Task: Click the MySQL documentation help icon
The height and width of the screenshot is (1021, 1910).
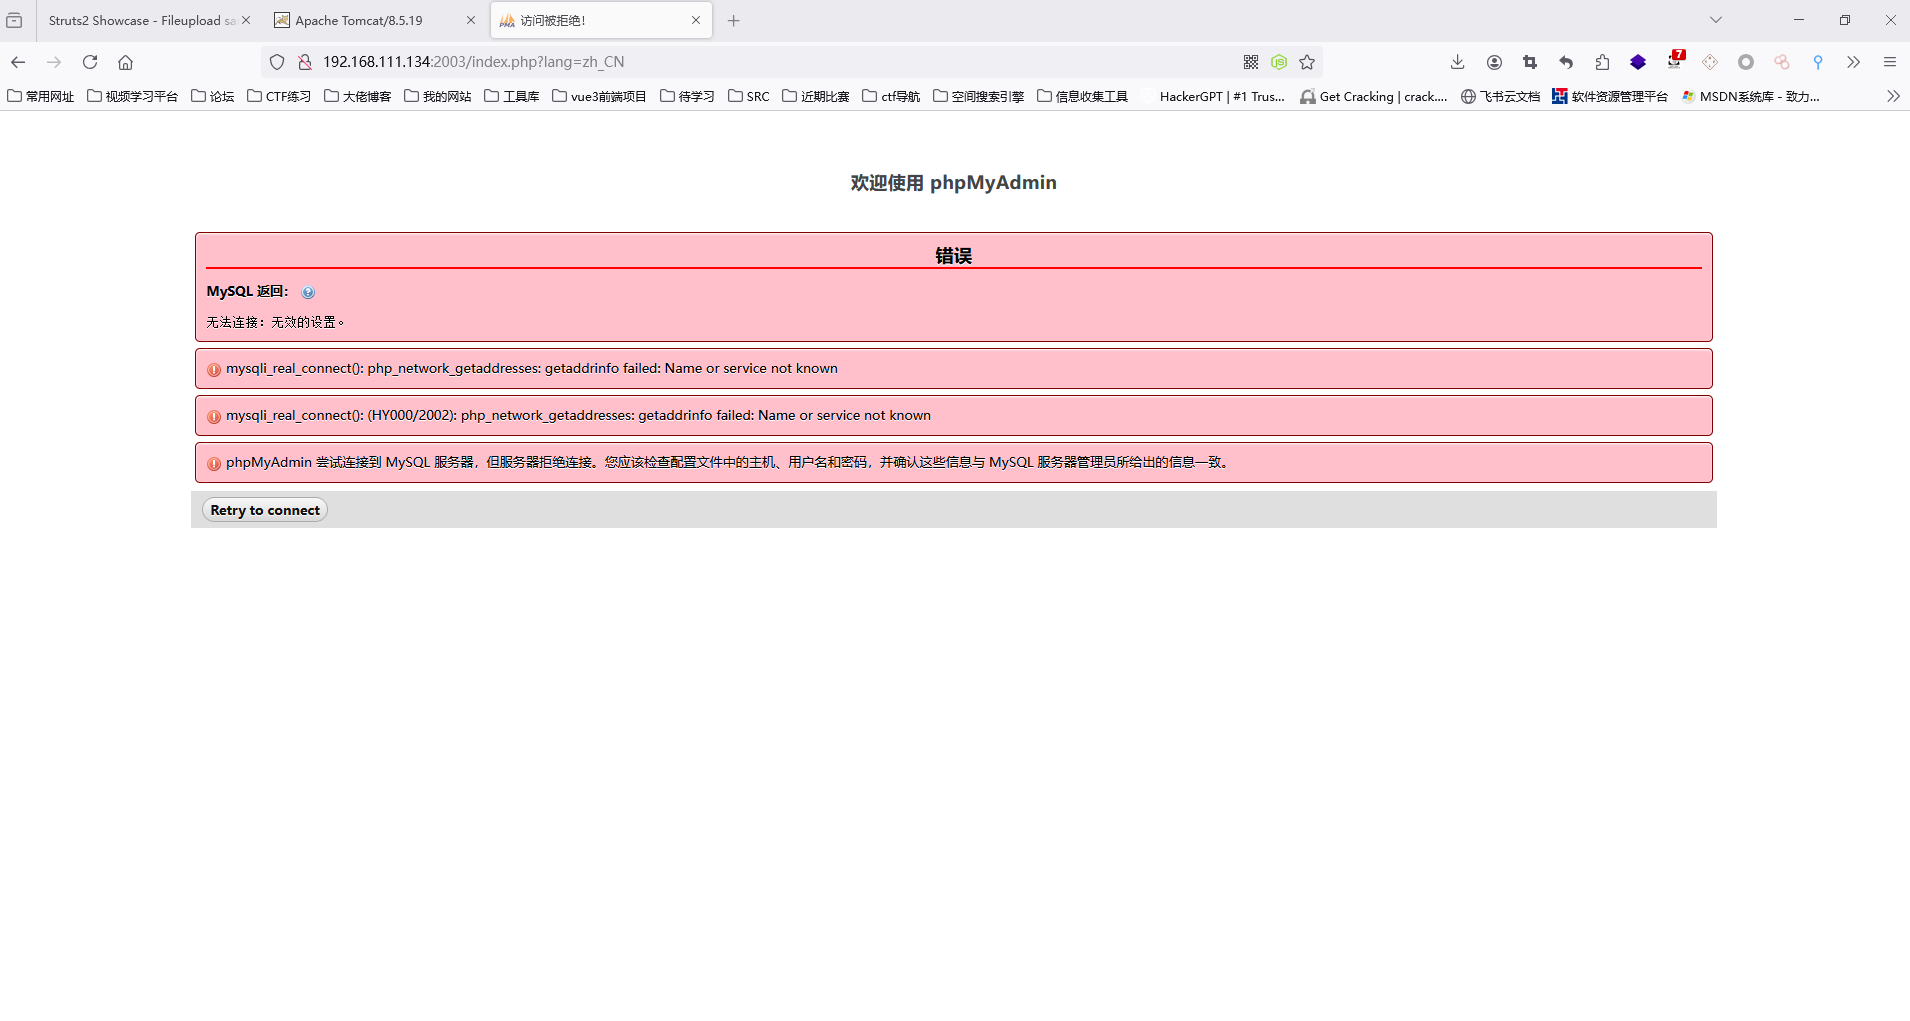Action: coord(308,293)
